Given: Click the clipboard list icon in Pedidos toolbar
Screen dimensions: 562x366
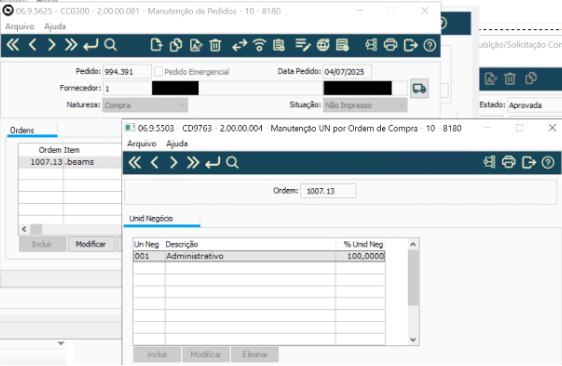Looking at the screenshot, I should (x=278, y=45).
